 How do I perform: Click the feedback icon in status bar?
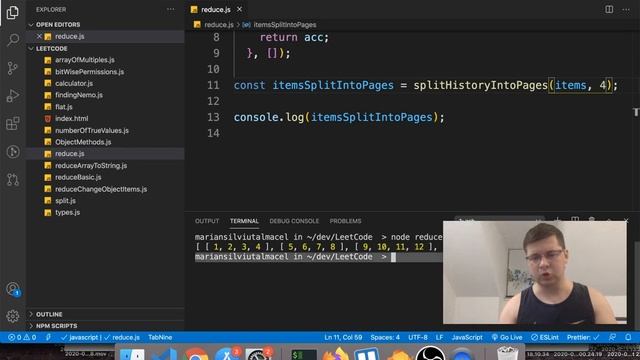(x=612, y=338)
